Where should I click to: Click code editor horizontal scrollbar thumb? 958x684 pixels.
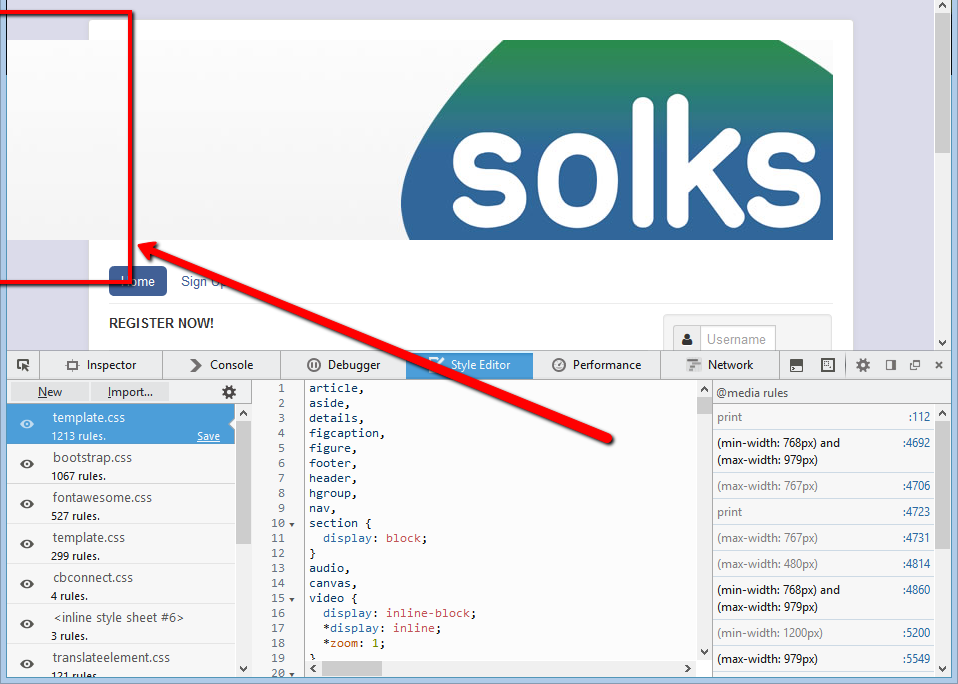pyautogui.click(x=352, y=668)
